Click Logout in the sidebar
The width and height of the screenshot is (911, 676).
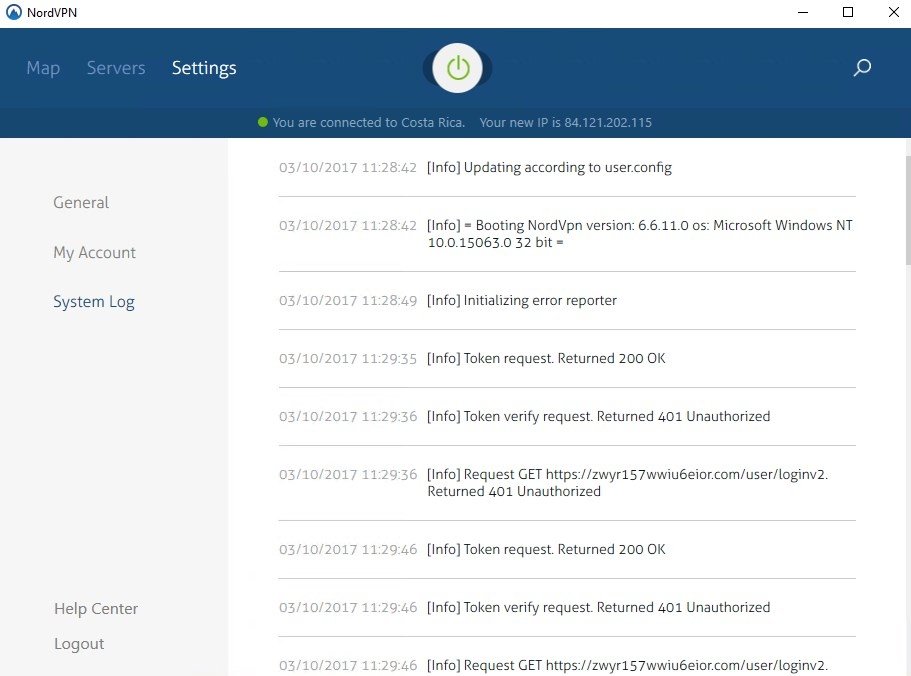[x=79, y=644]
